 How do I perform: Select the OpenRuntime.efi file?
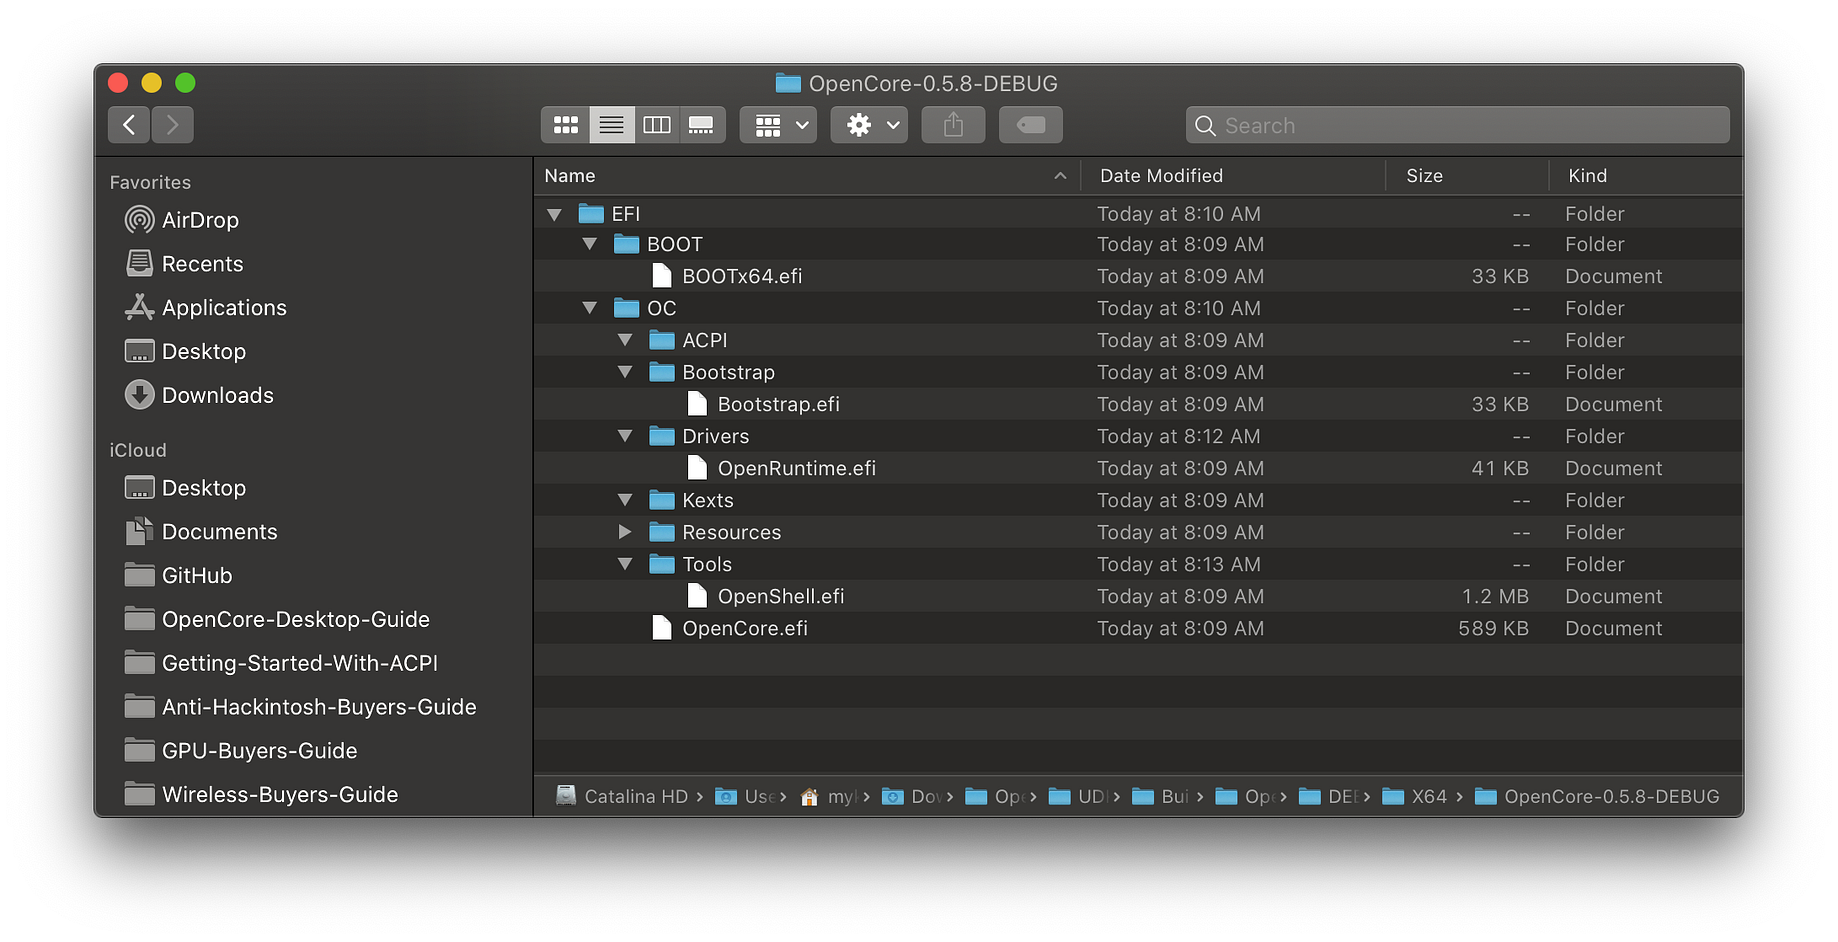coord(1138,468)
